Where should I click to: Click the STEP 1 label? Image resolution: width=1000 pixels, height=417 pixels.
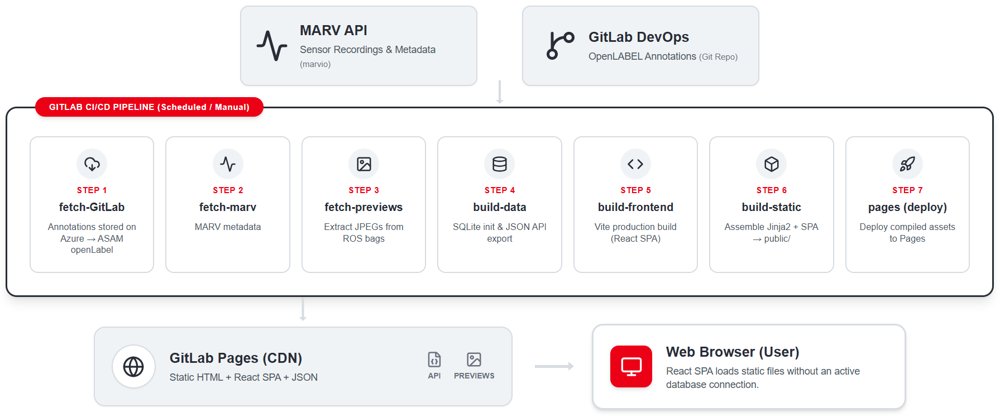92,190
